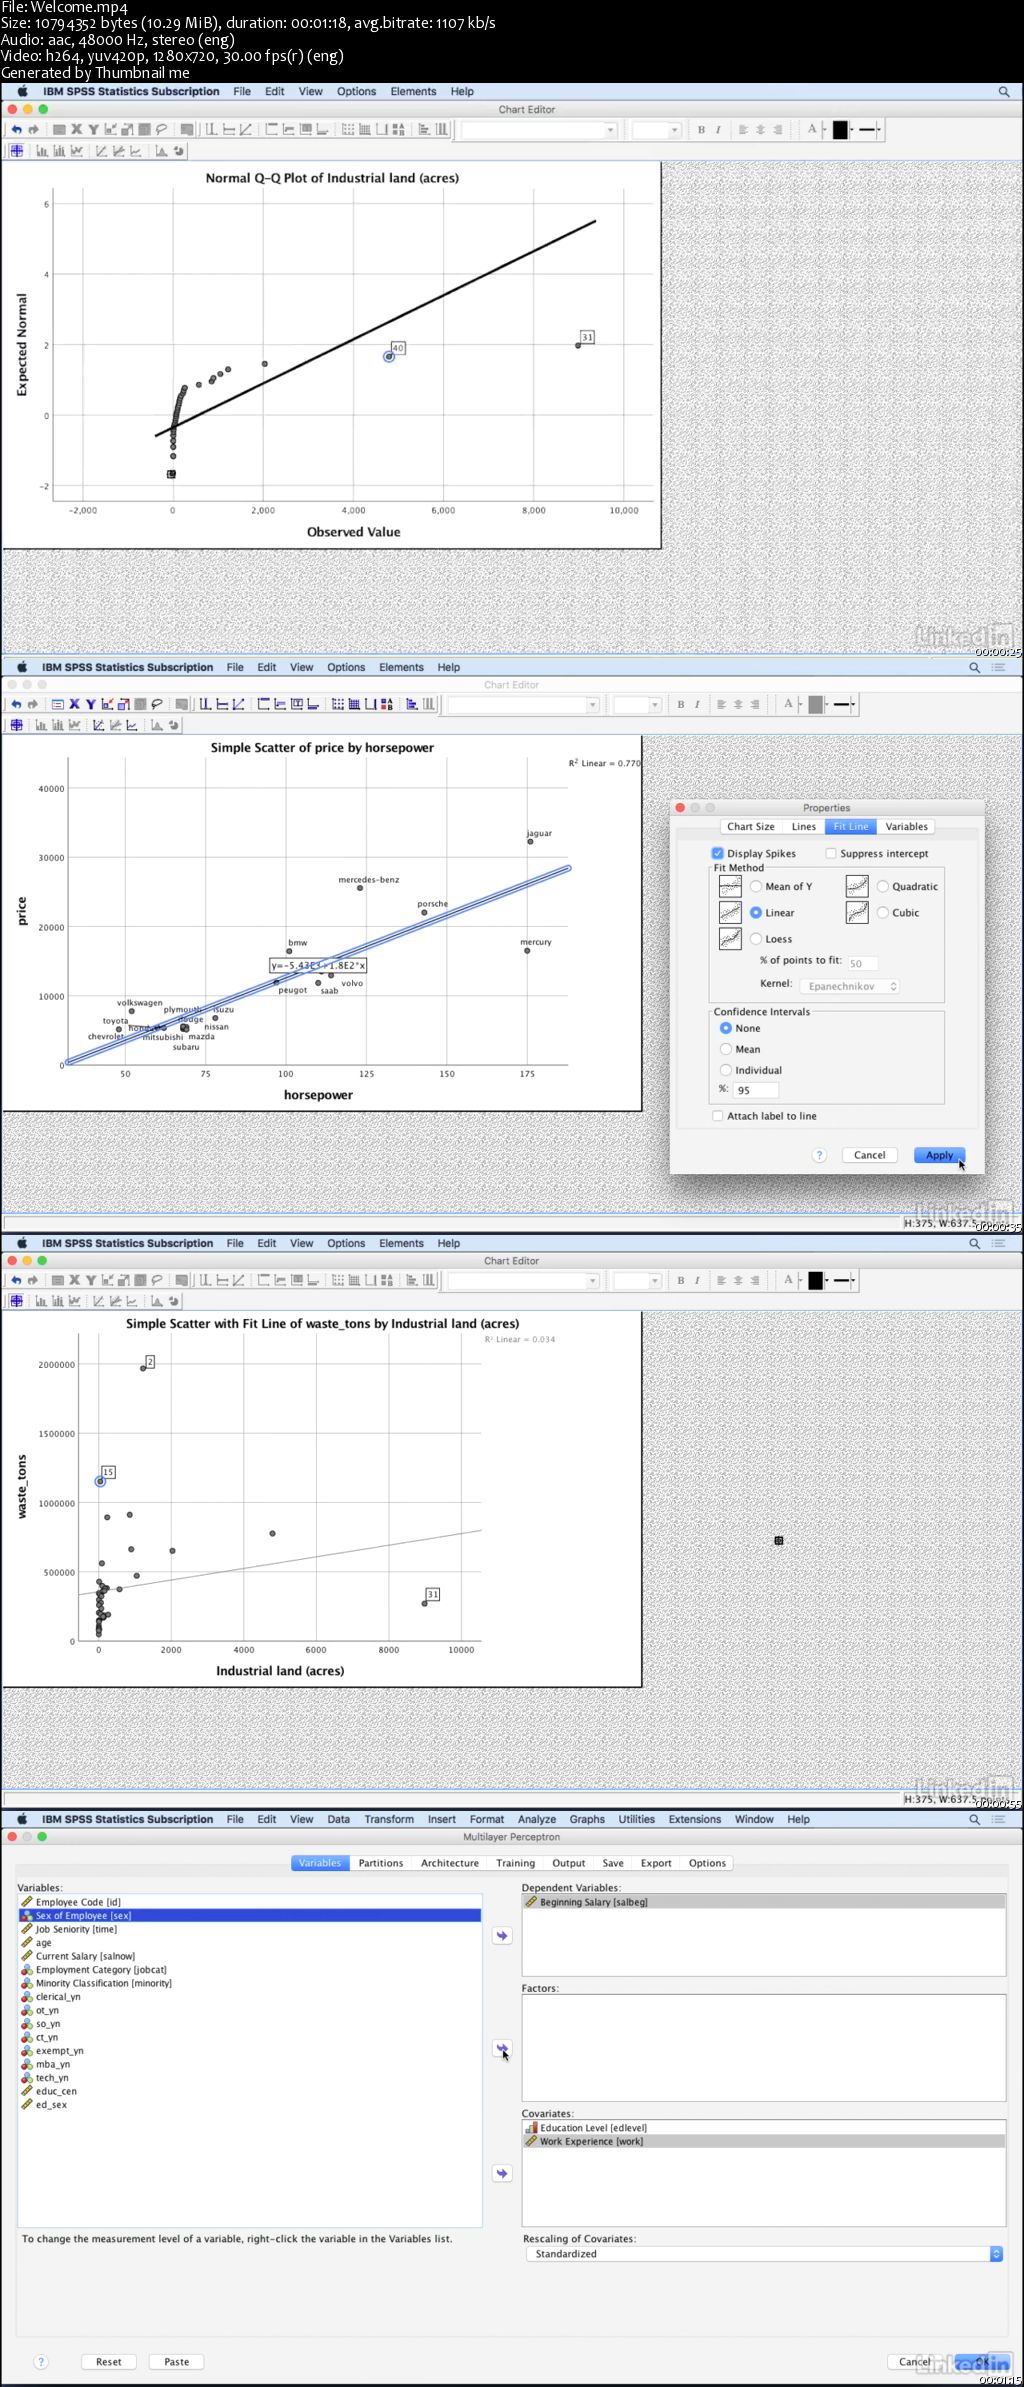Open the Kernel Epanechnikov dropdown
This screenshot has height=2387, width=1024.
pyautogui.click(x=850, y=986)
